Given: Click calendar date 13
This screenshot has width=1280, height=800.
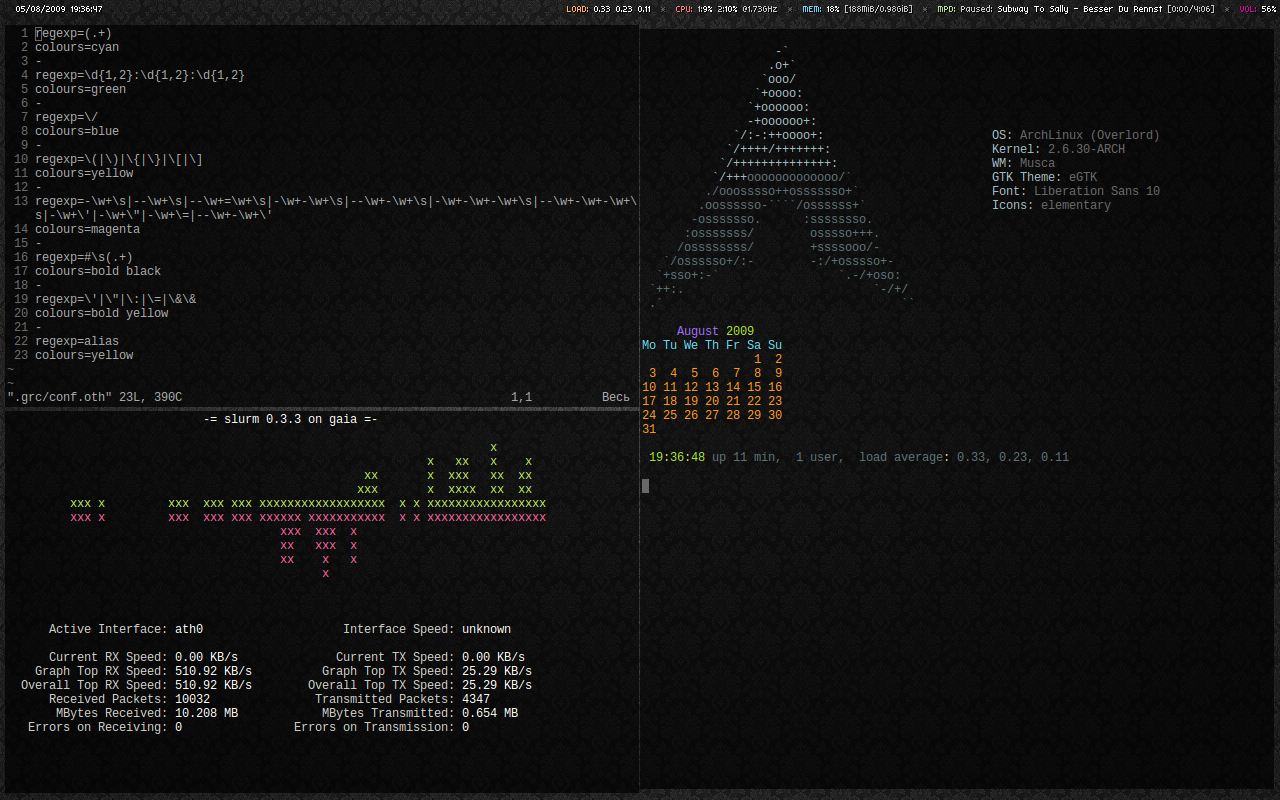Looking at the screenshot, I should (x=712, y=387).
